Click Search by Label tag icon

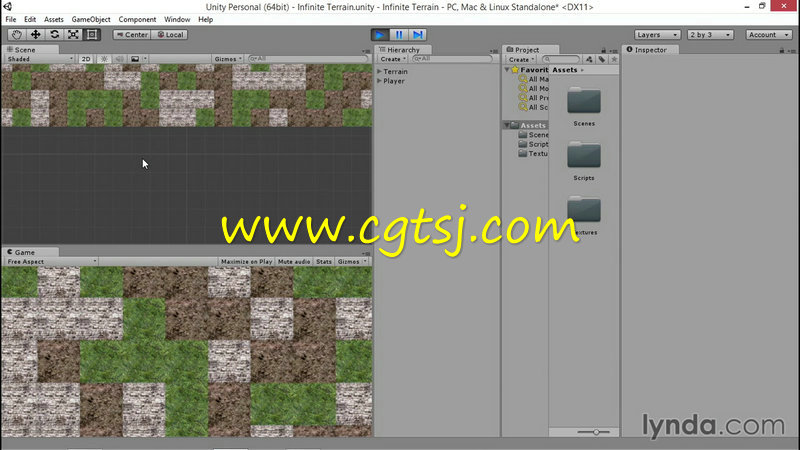[x=602, y=60]
